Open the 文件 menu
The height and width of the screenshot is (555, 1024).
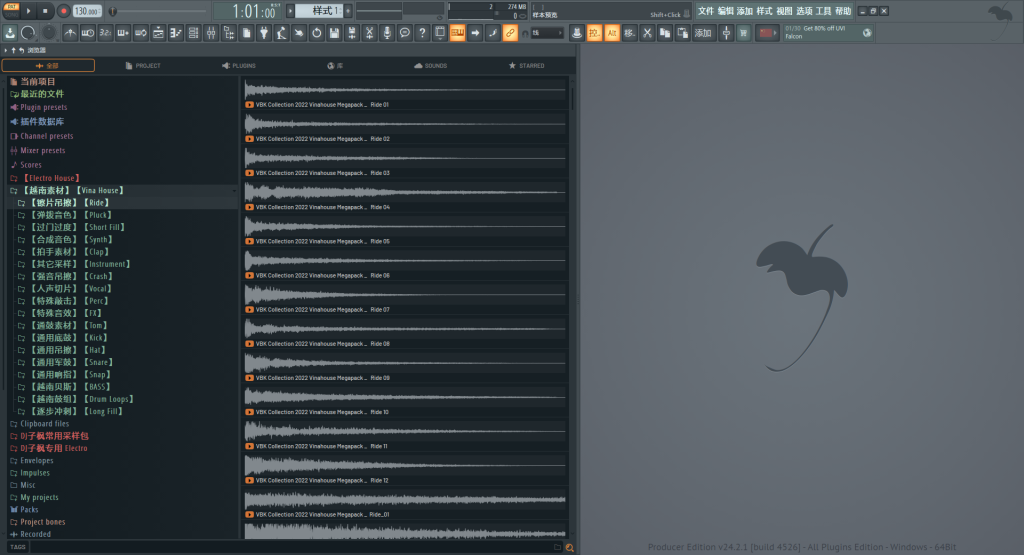tap(706, 11)
